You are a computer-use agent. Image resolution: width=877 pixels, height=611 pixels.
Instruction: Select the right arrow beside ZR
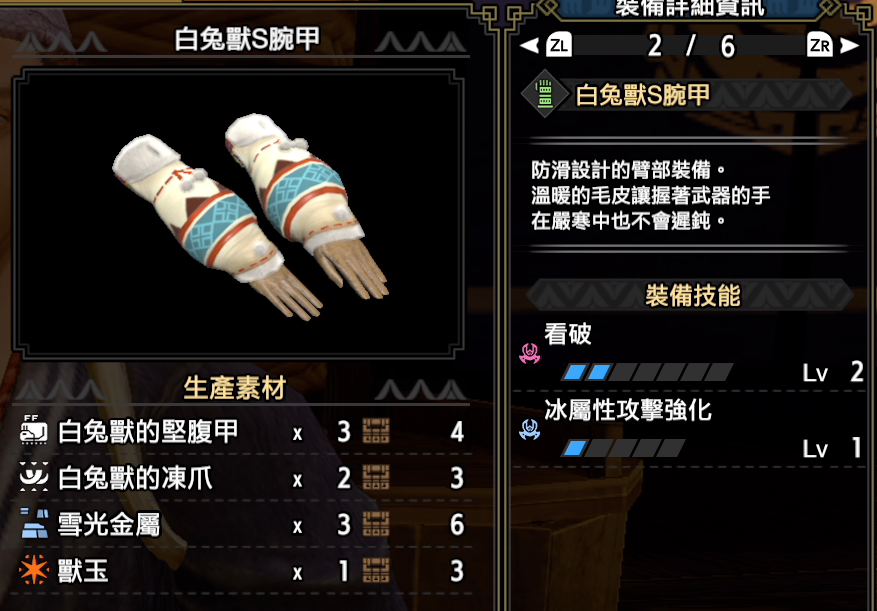[x=850, y=45]
